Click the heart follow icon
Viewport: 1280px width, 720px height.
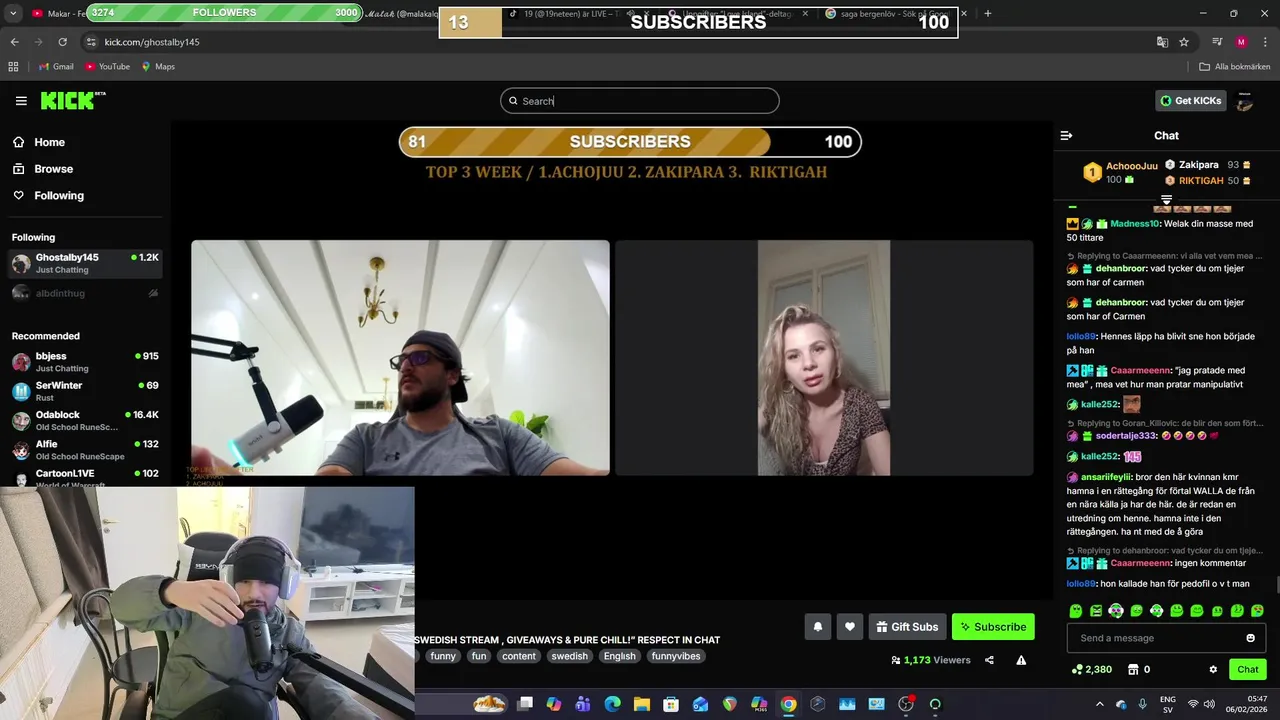click(x=850, y=627)
